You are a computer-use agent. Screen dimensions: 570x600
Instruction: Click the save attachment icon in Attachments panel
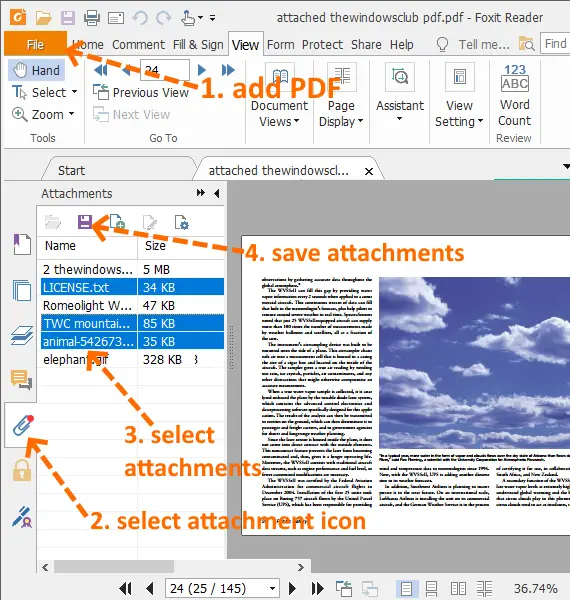85,222
